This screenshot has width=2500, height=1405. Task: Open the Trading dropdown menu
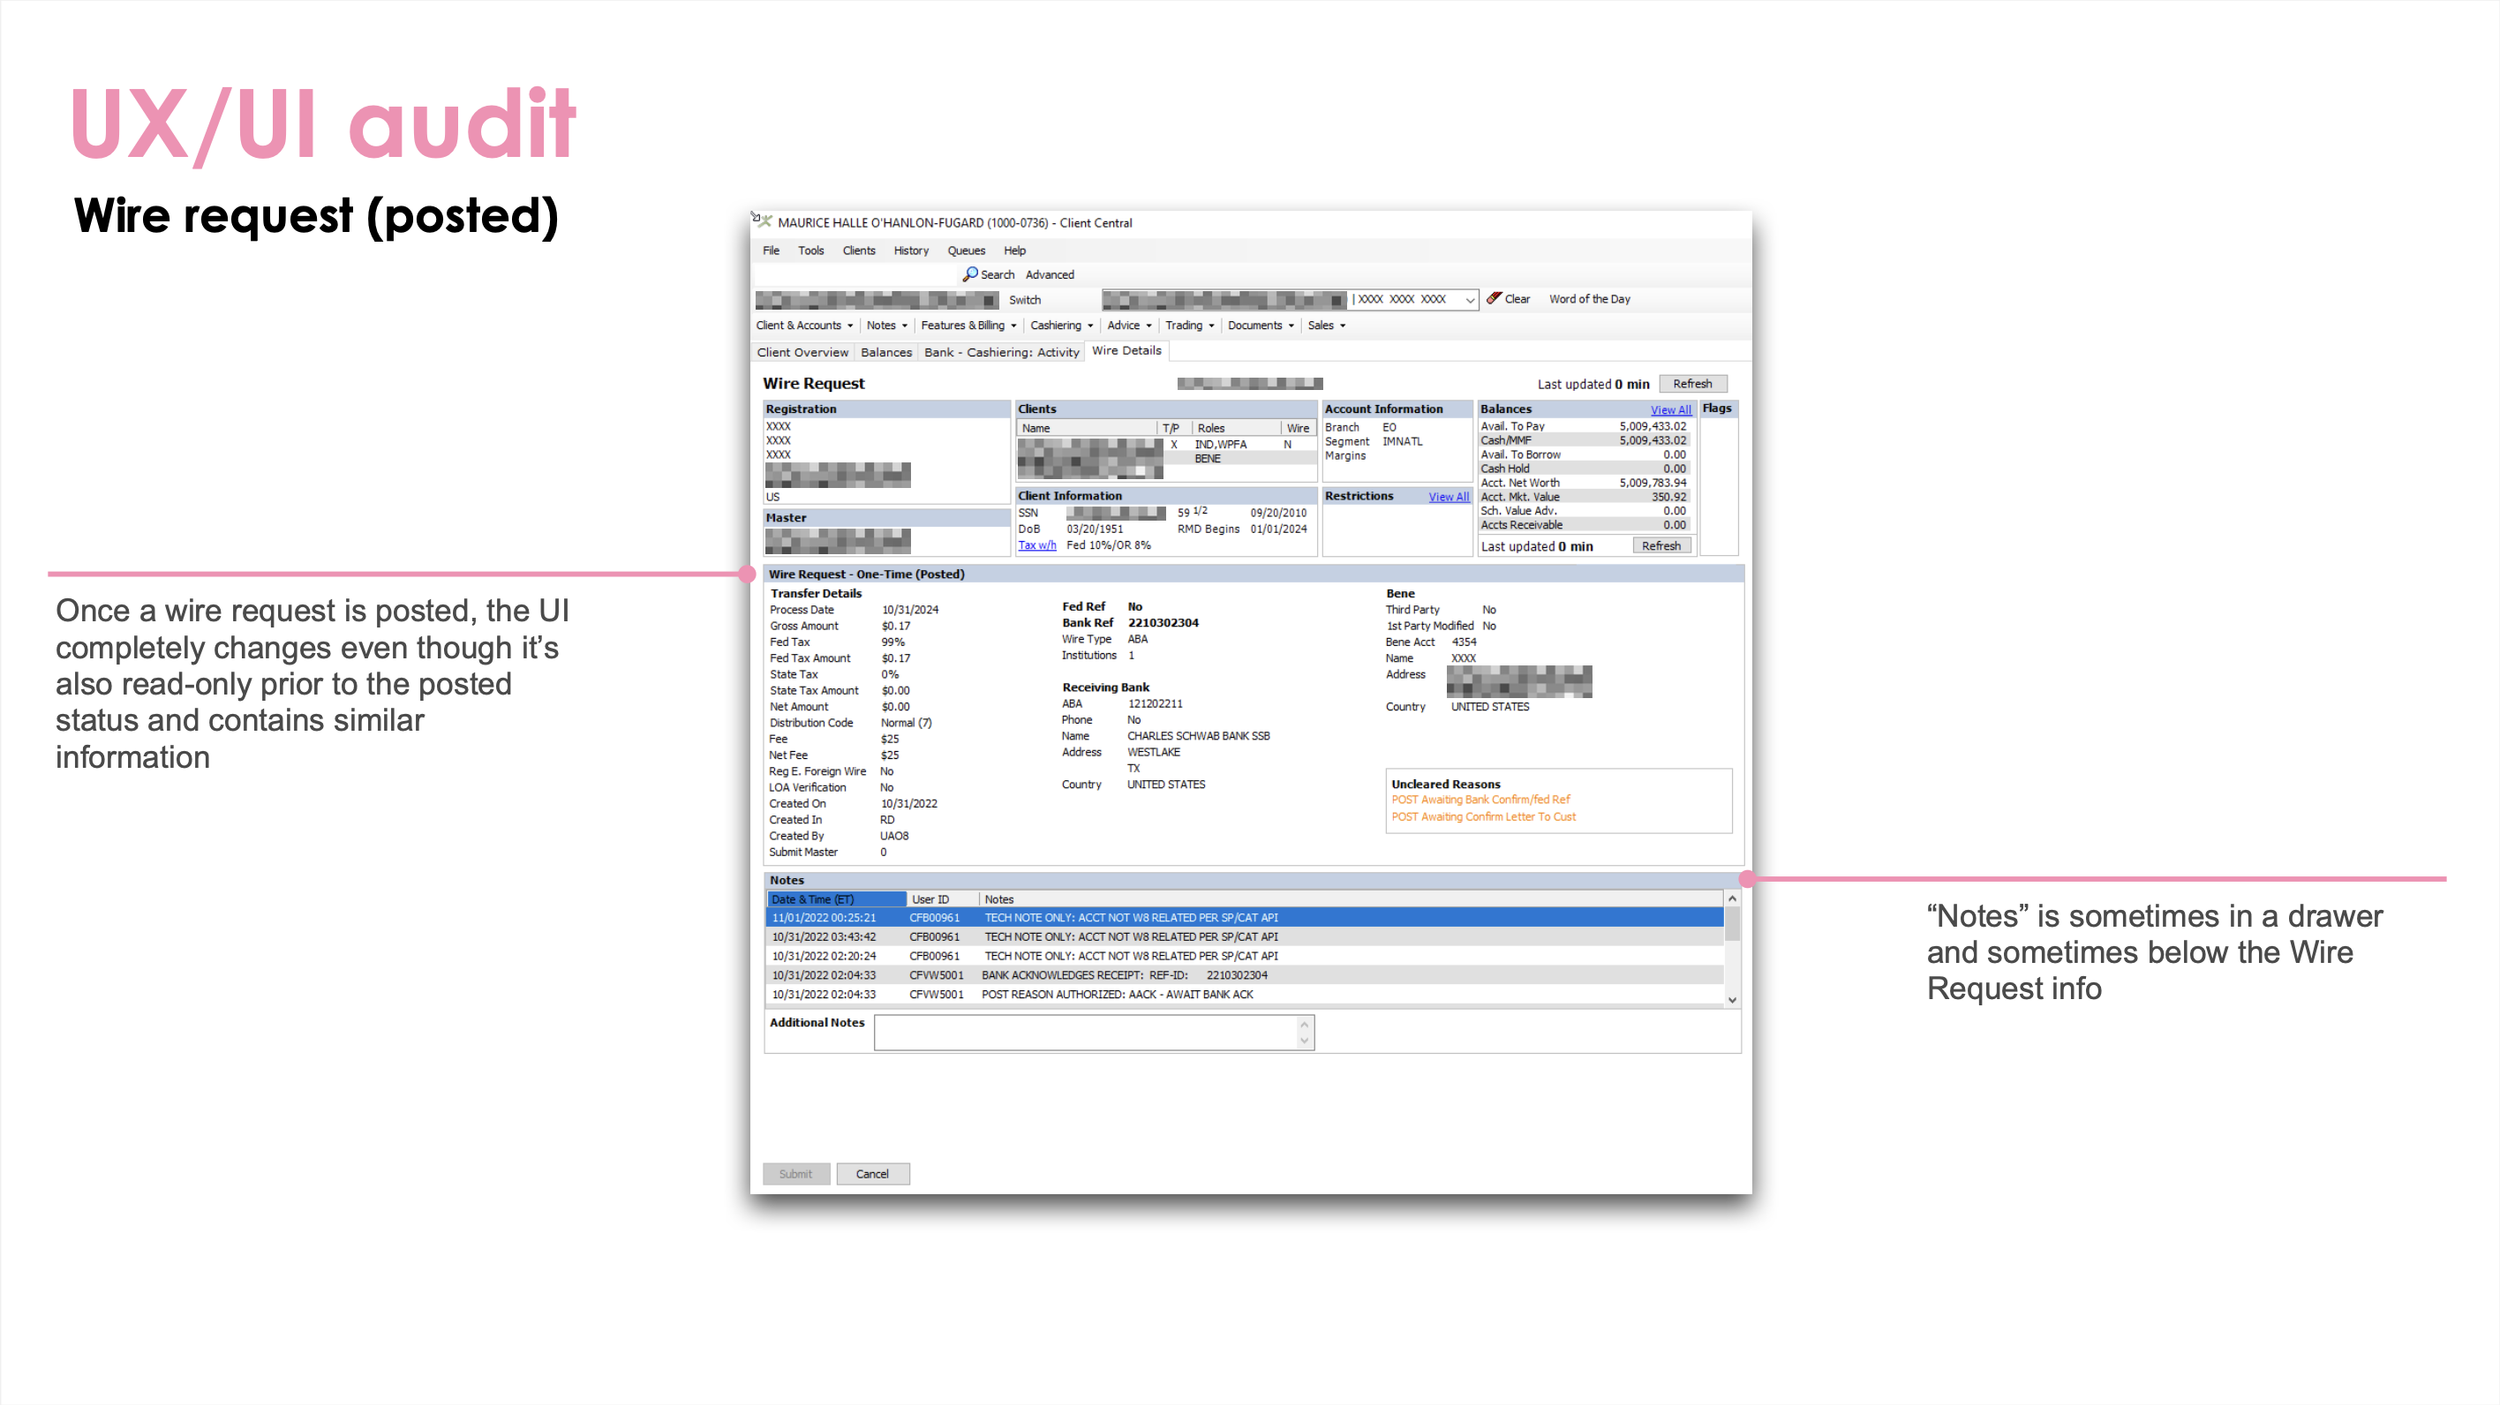coord(1189,326)
